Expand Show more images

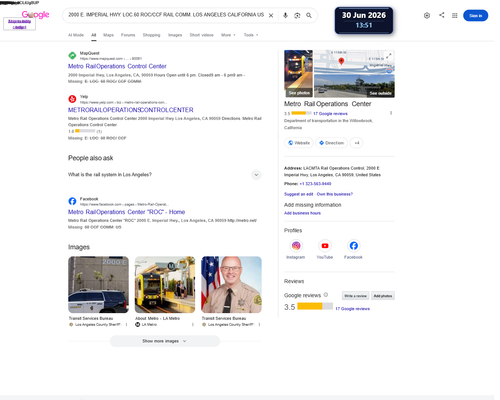165,341
